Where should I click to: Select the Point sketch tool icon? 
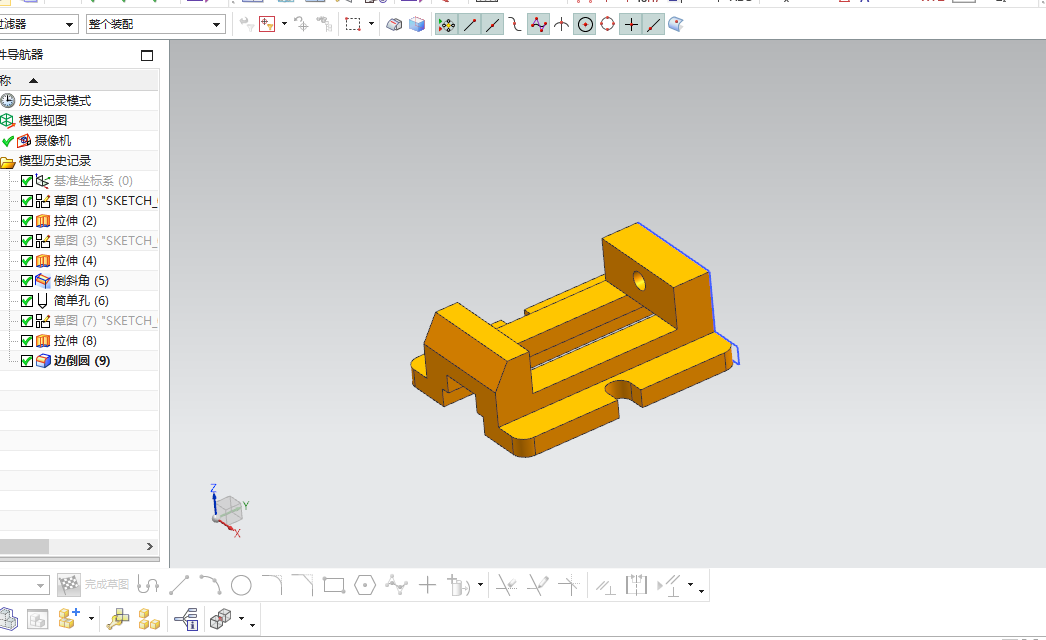tap(427, 585)
